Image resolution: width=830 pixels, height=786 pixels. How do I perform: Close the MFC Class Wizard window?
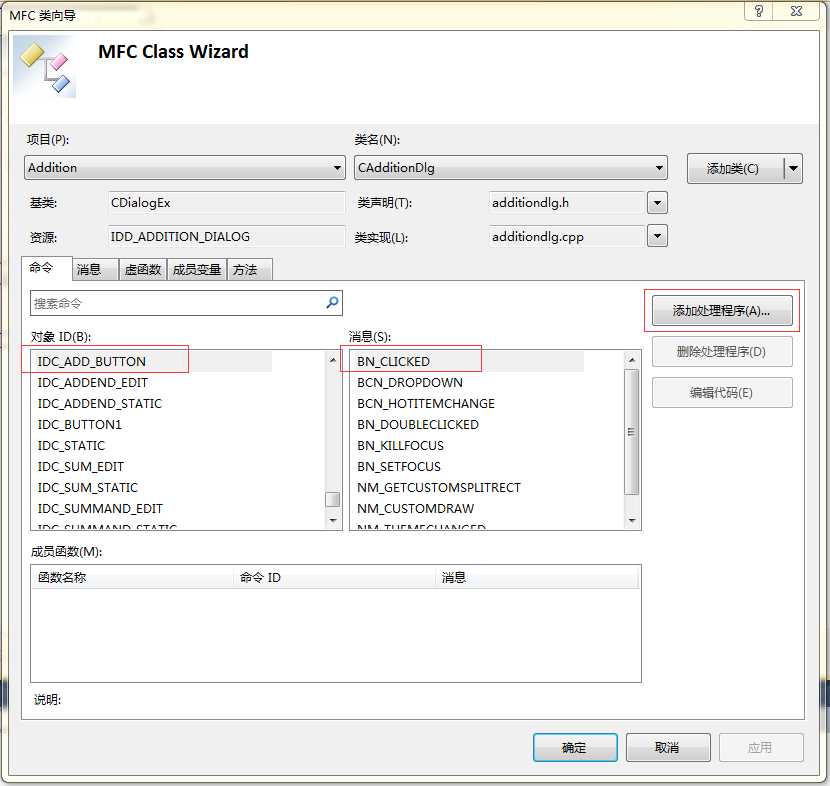[797, 11]
